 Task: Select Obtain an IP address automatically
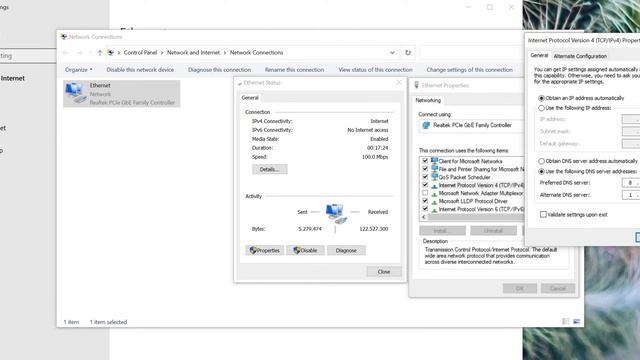541,98
